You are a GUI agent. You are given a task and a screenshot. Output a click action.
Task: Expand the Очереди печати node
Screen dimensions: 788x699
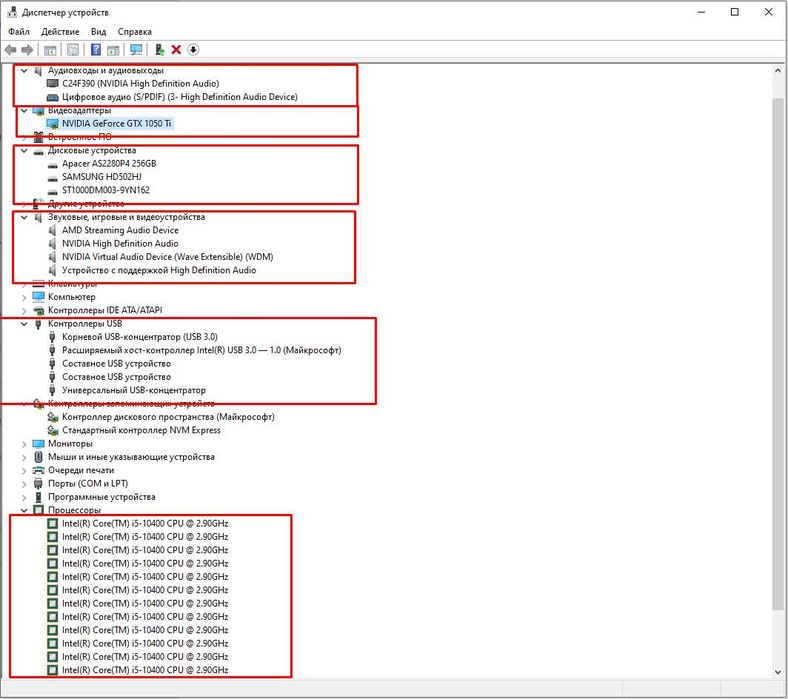(x=24, y=470)
